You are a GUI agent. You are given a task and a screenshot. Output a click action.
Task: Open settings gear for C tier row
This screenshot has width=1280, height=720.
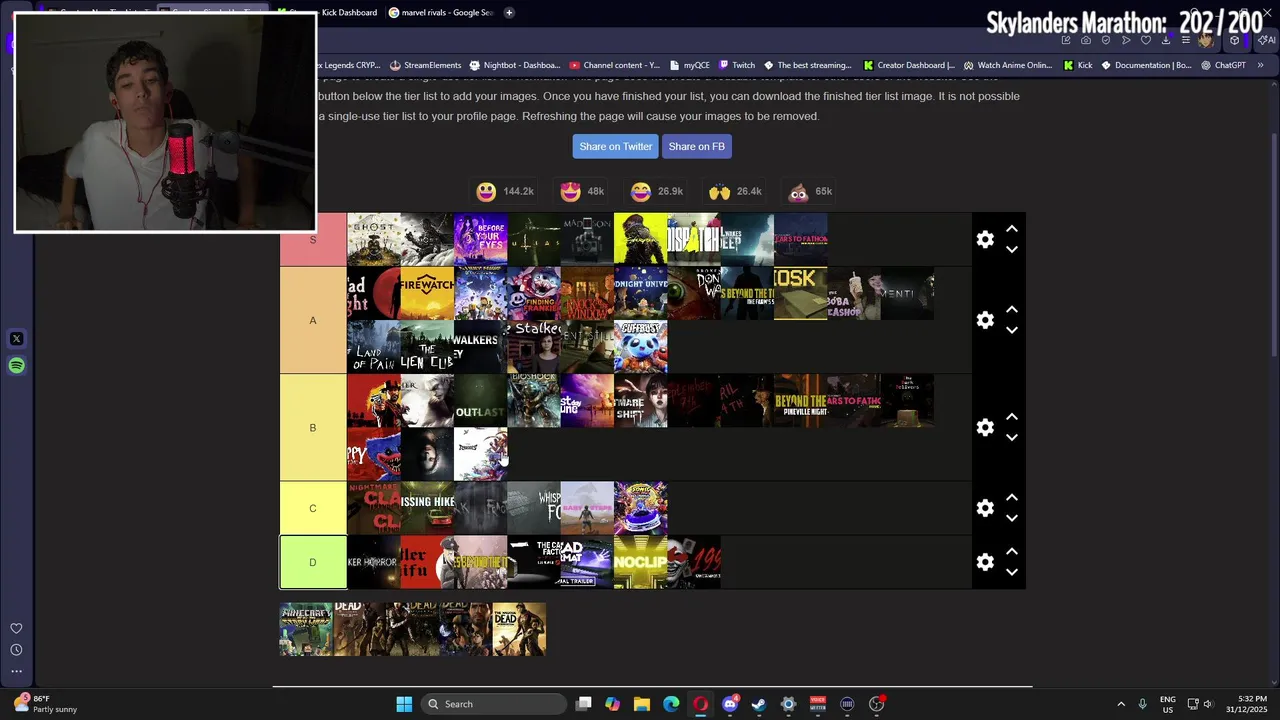click(x=985, y=508)
